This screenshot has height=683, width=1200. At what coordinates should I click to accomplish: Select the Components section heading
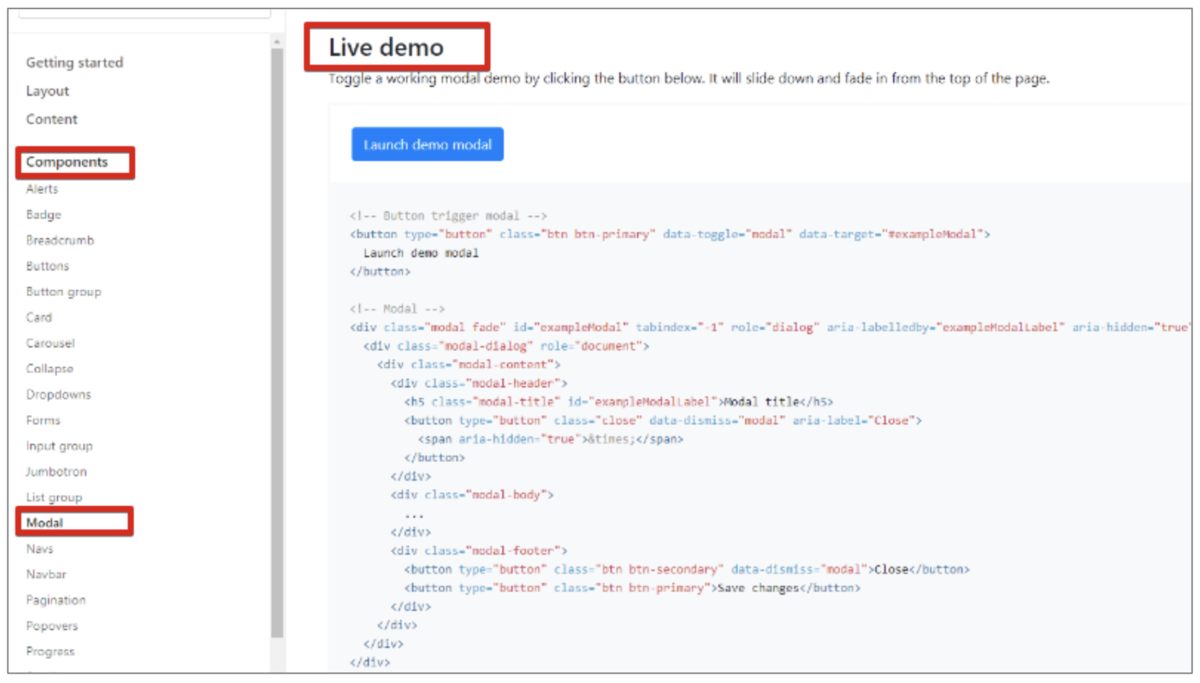[67, 162]
